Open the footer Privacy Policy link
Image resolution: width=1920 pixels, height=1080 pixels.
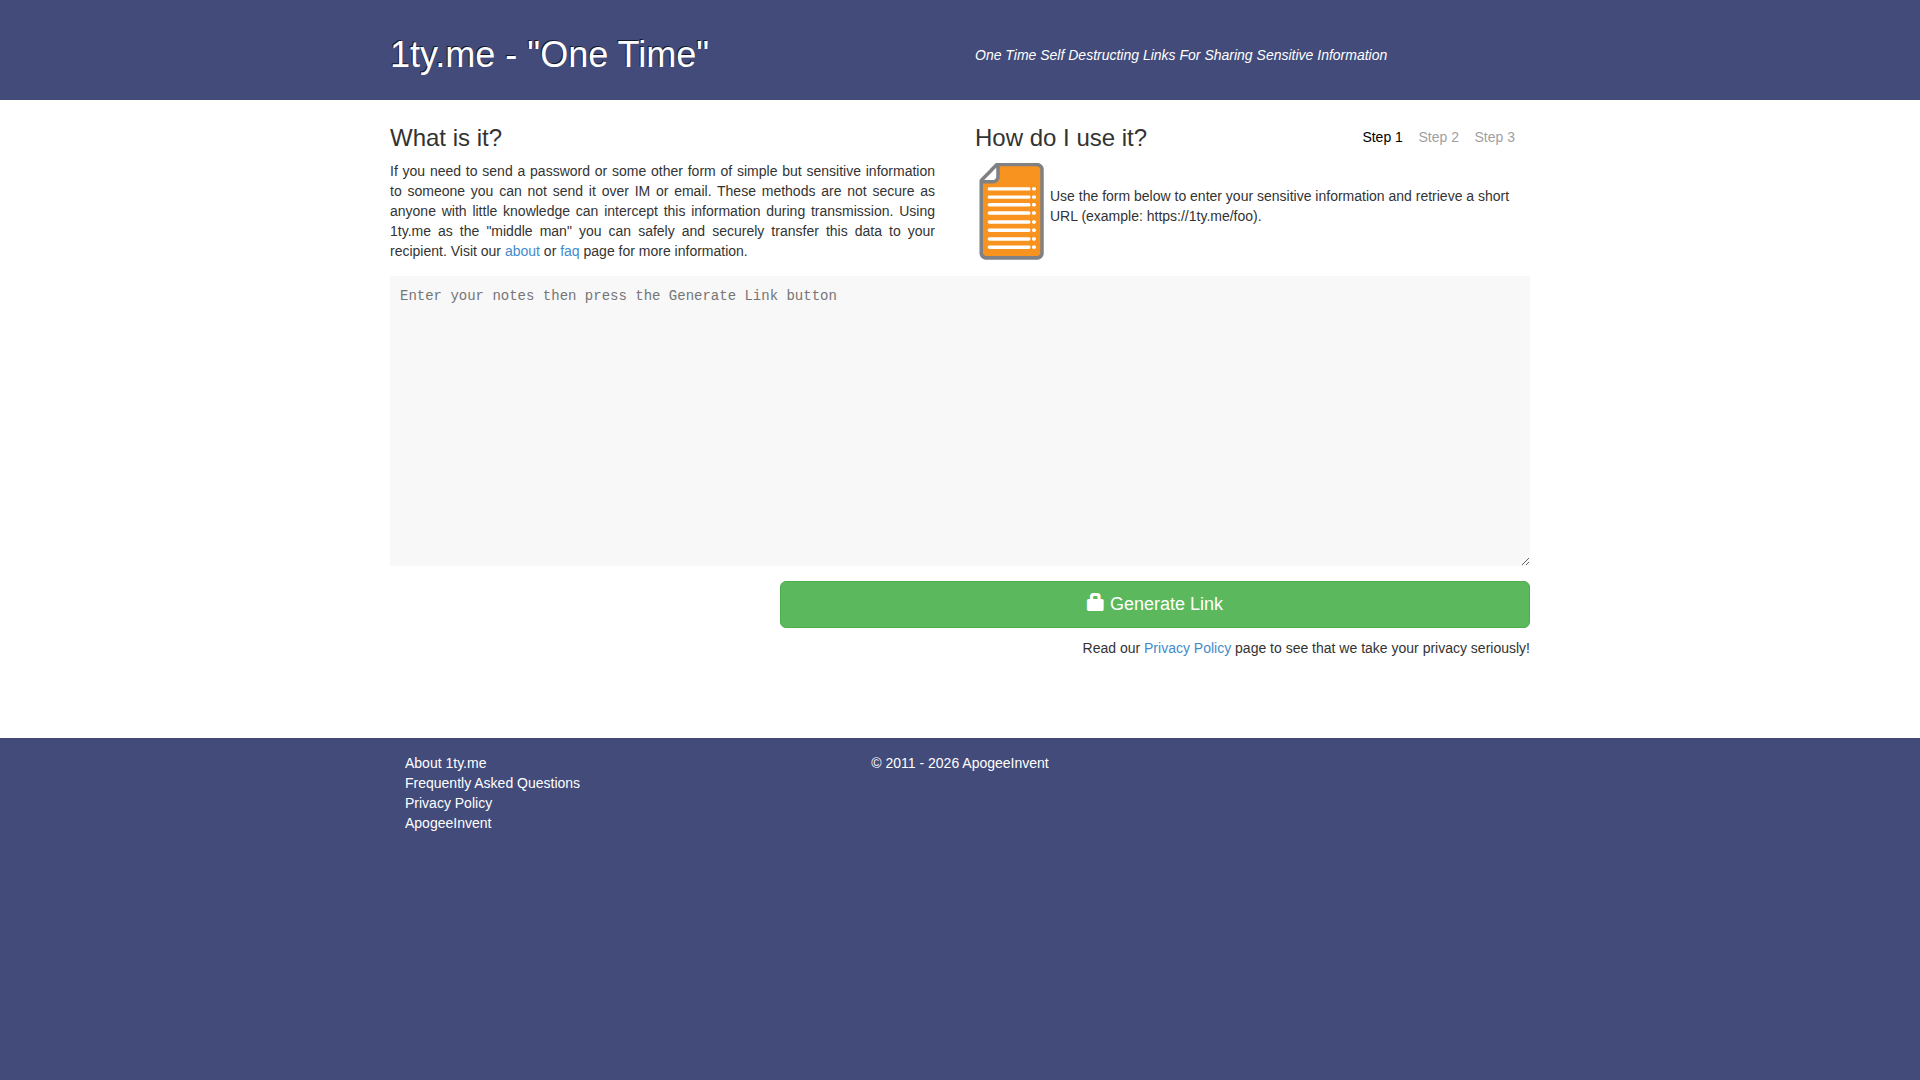click(x=448, y=803)
